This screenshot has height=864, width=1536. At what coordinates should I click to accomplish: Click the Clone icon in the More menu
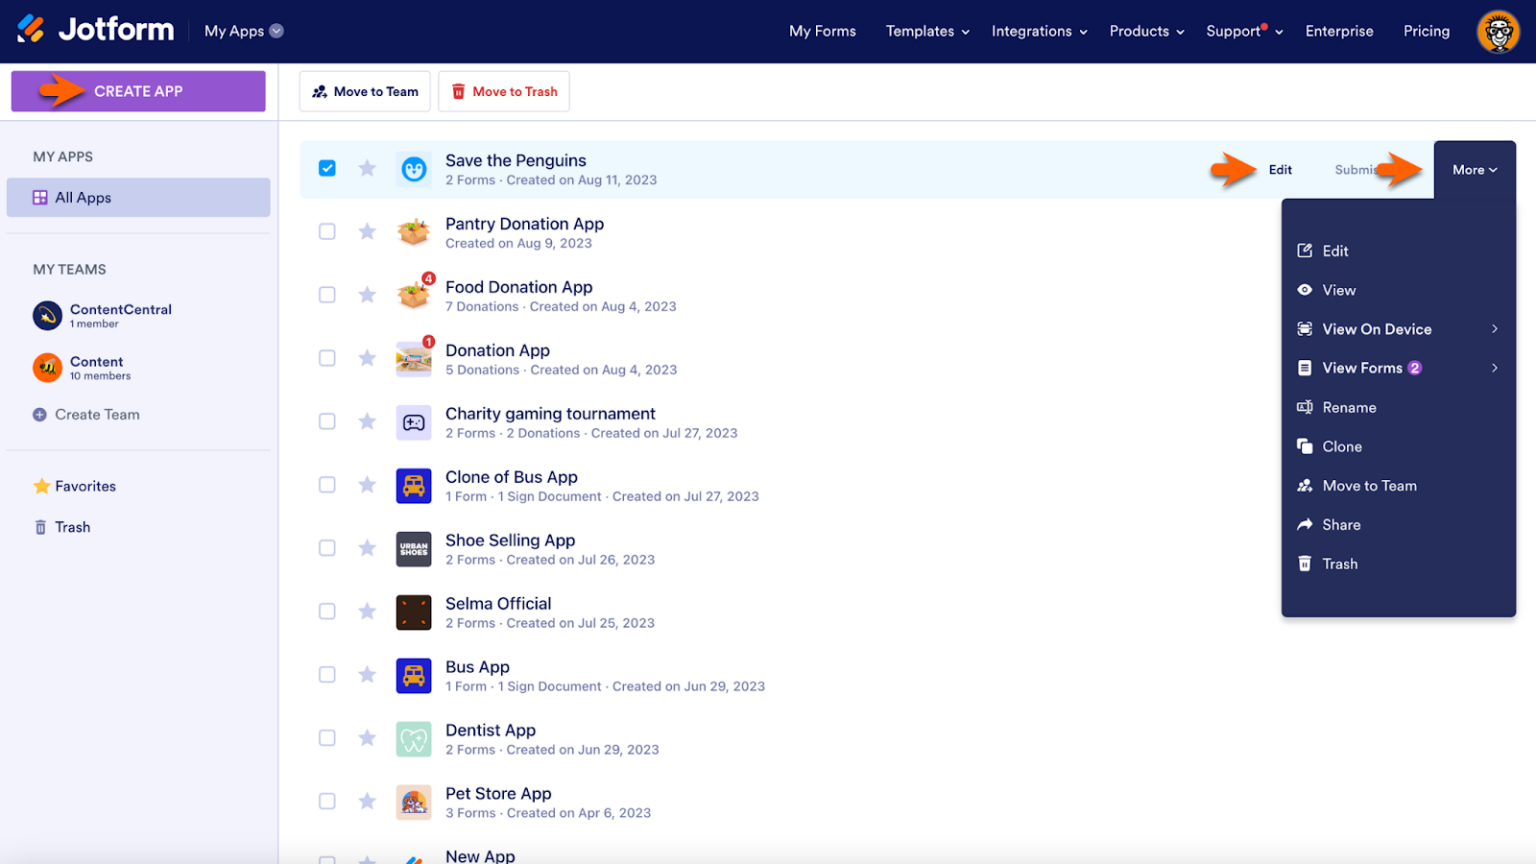click(x=1305, y=446)
